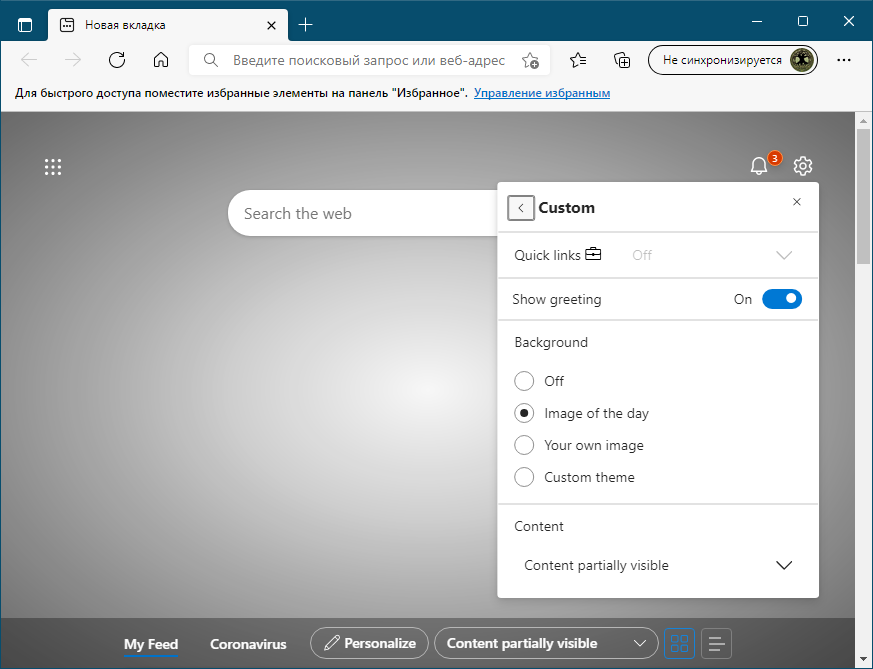The height and width of the screenshot is (669, 873).
Task: Open the vertical tabs pane icon
Action: click(x=25, y=25)
